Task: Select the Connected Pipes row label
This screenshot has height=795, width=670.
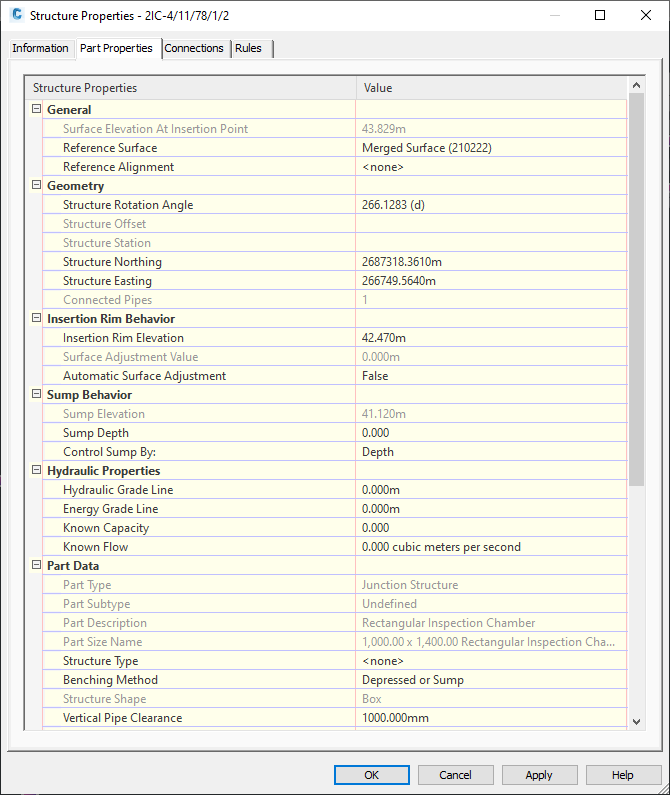Action: (108, 300)
